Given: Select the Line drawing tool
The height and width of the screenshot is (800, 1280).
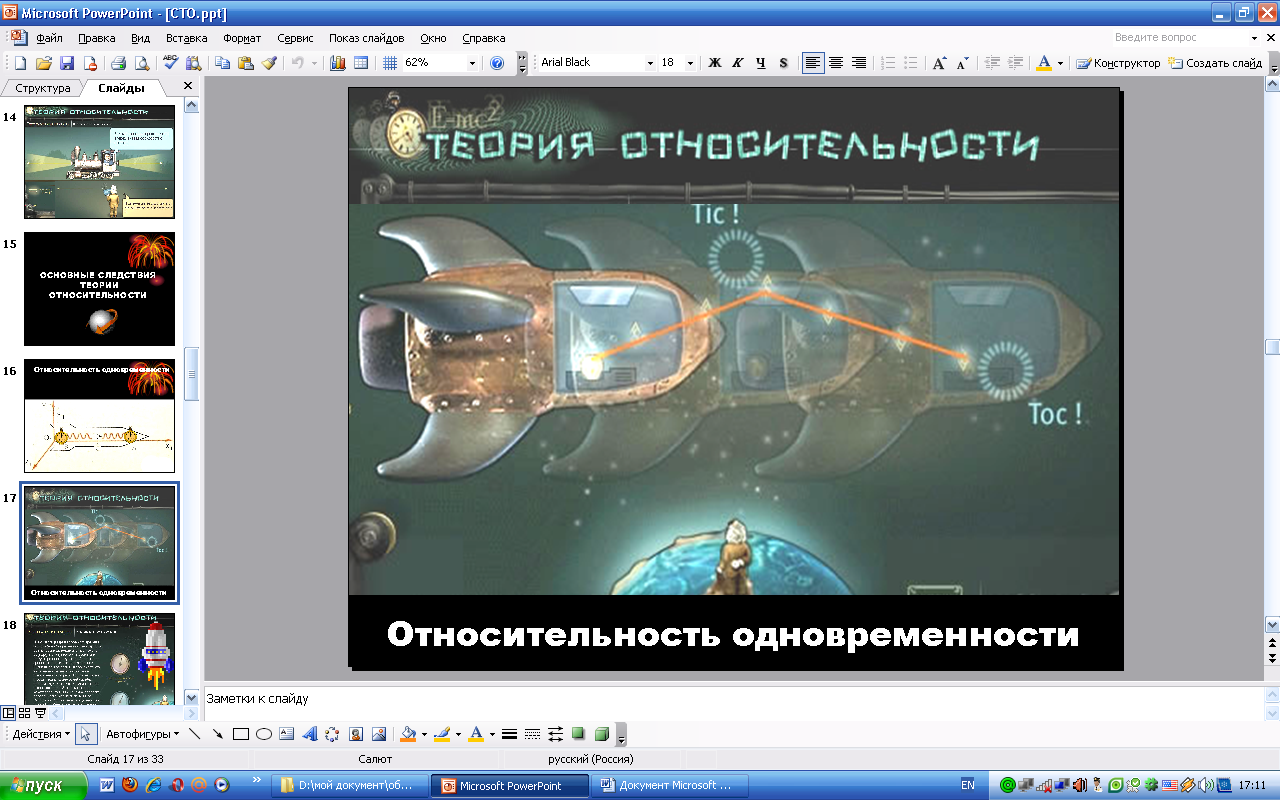Looking at the screenshot, I should (x=195, y=734).
